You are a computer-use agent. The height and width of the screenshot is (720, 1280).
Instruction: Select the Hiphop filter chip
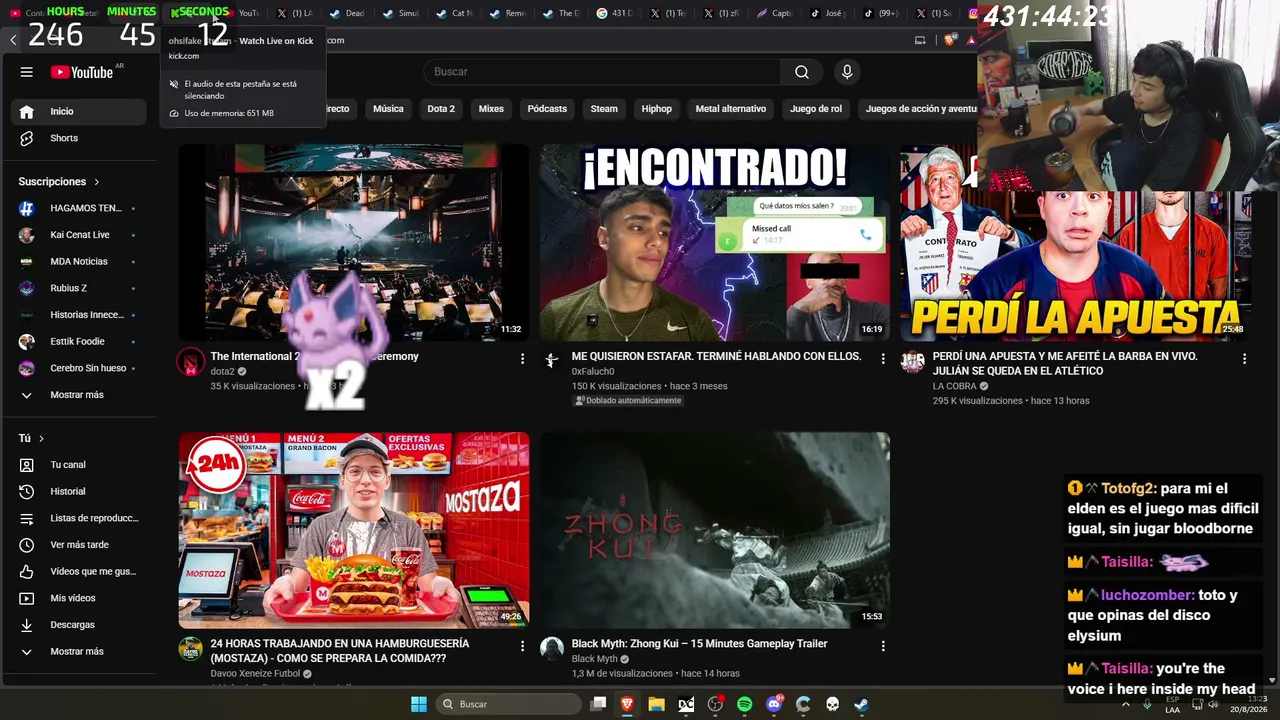[657, 109]
